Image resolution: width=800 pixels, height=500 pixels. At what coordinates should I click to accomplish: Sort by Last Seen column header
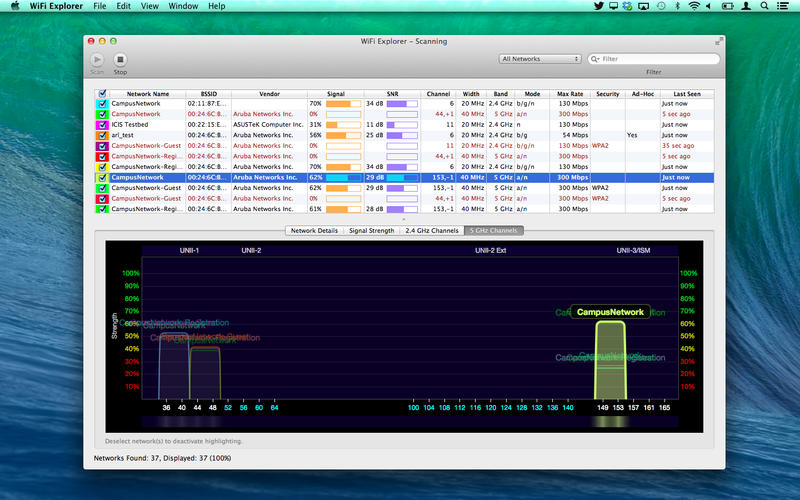[687, 94]
